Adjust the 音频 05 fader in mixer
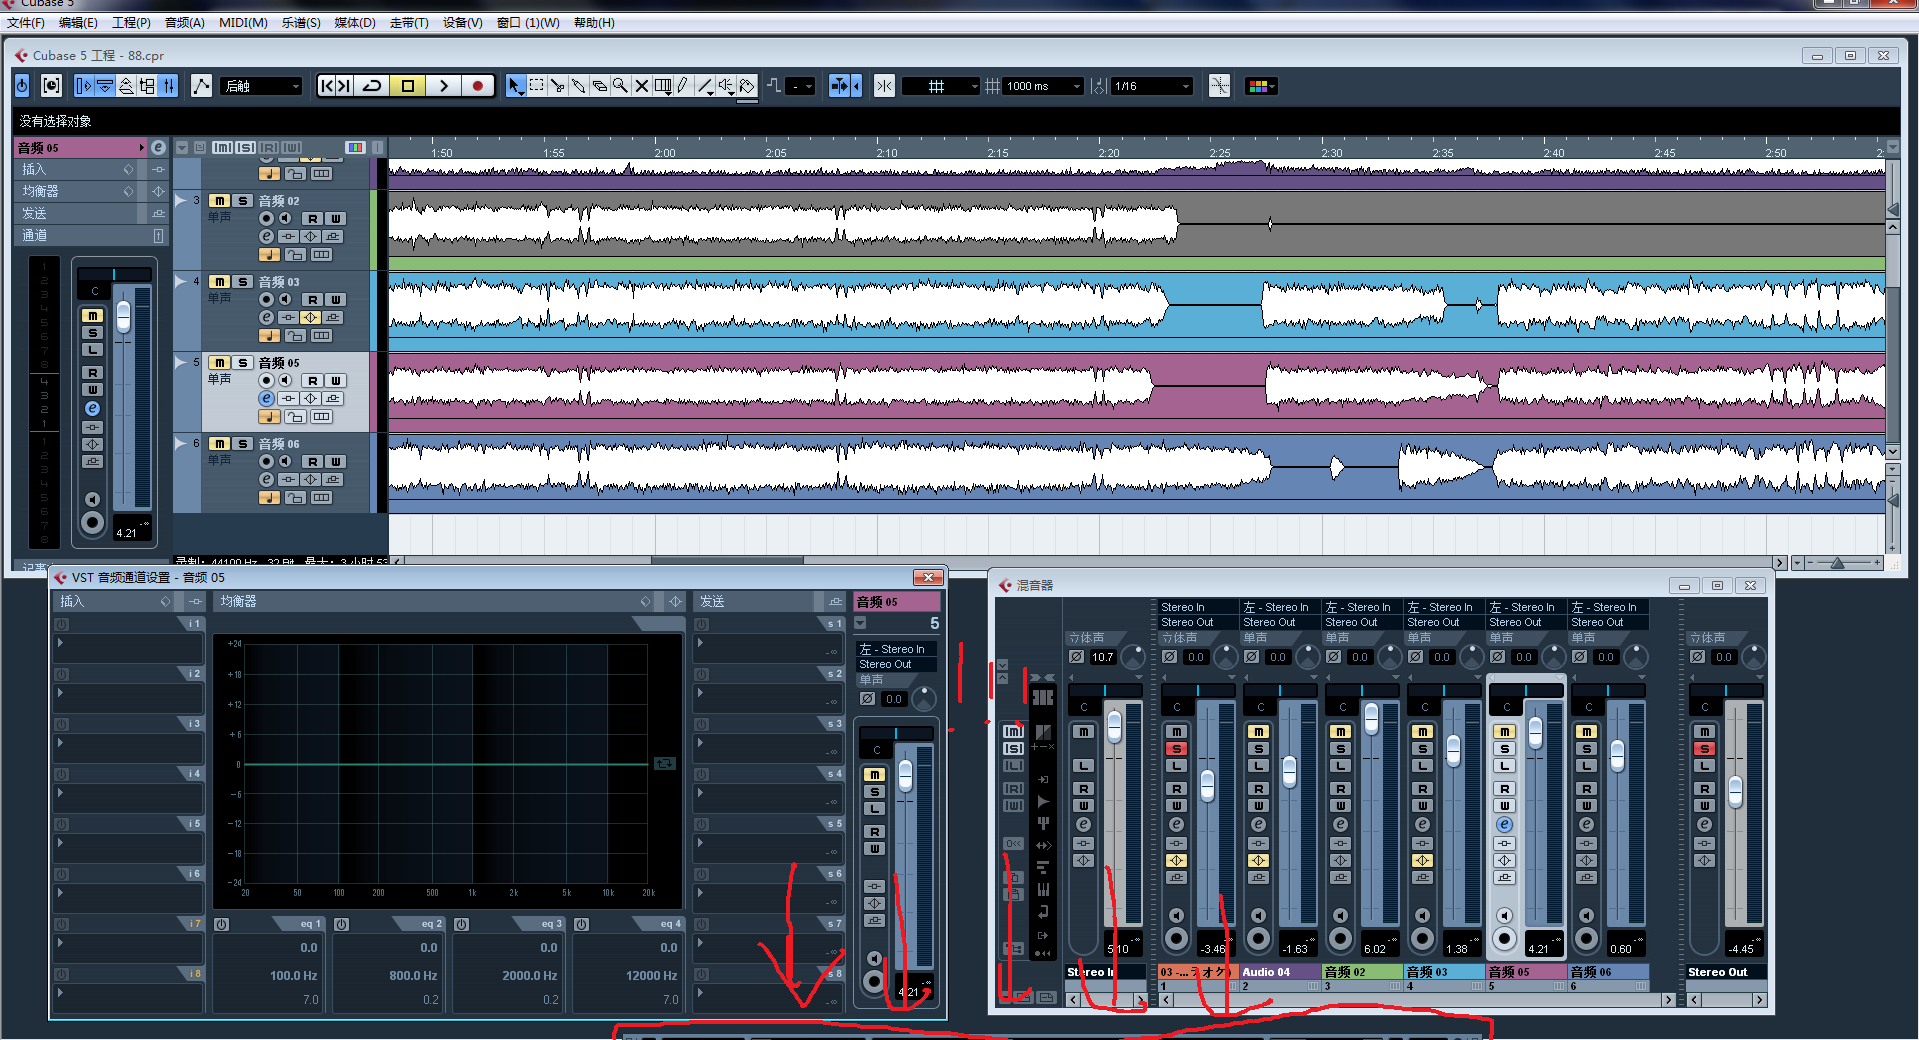Image resolution: width=1919 pixels, height=1040 pixels. 1535,733
